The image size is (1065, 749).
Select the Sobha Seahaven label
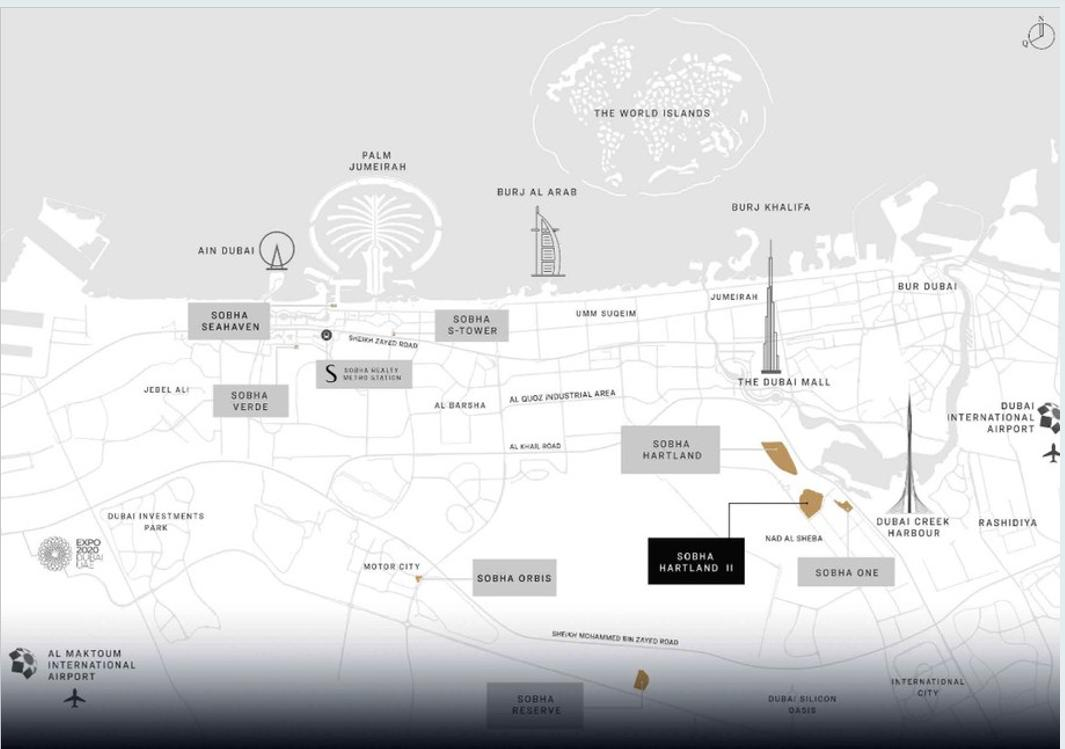[x=230, y=320]
